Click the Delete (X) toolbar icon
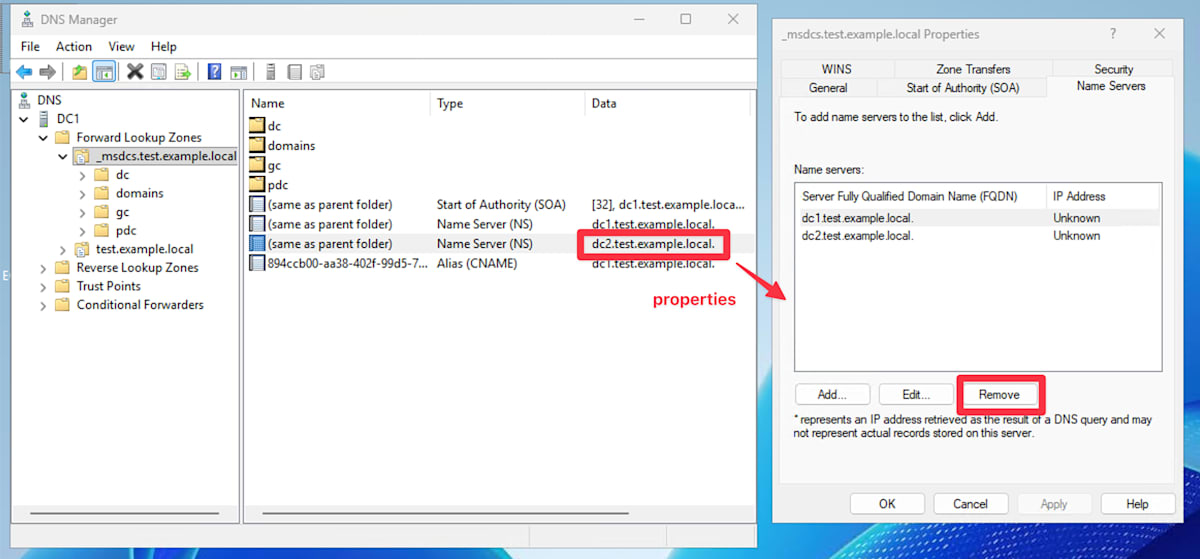The width and height of the screenshot is (1200, 559). 135,72
